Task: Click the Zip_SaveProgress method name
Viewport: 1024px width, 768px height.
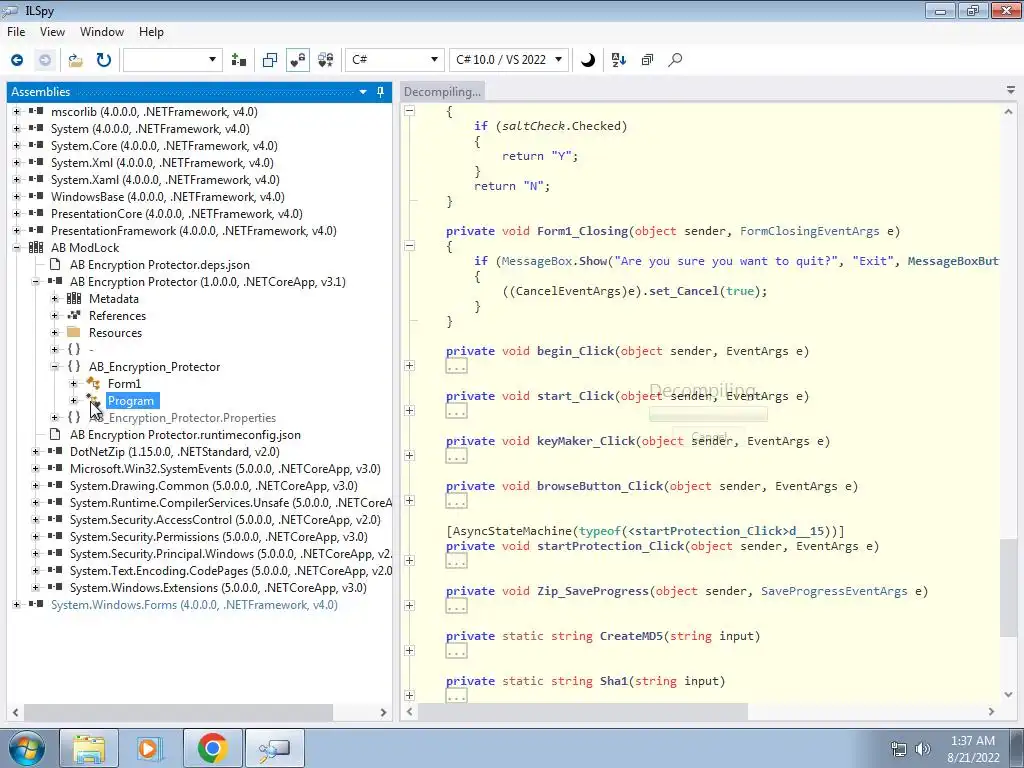Action: 593,591
